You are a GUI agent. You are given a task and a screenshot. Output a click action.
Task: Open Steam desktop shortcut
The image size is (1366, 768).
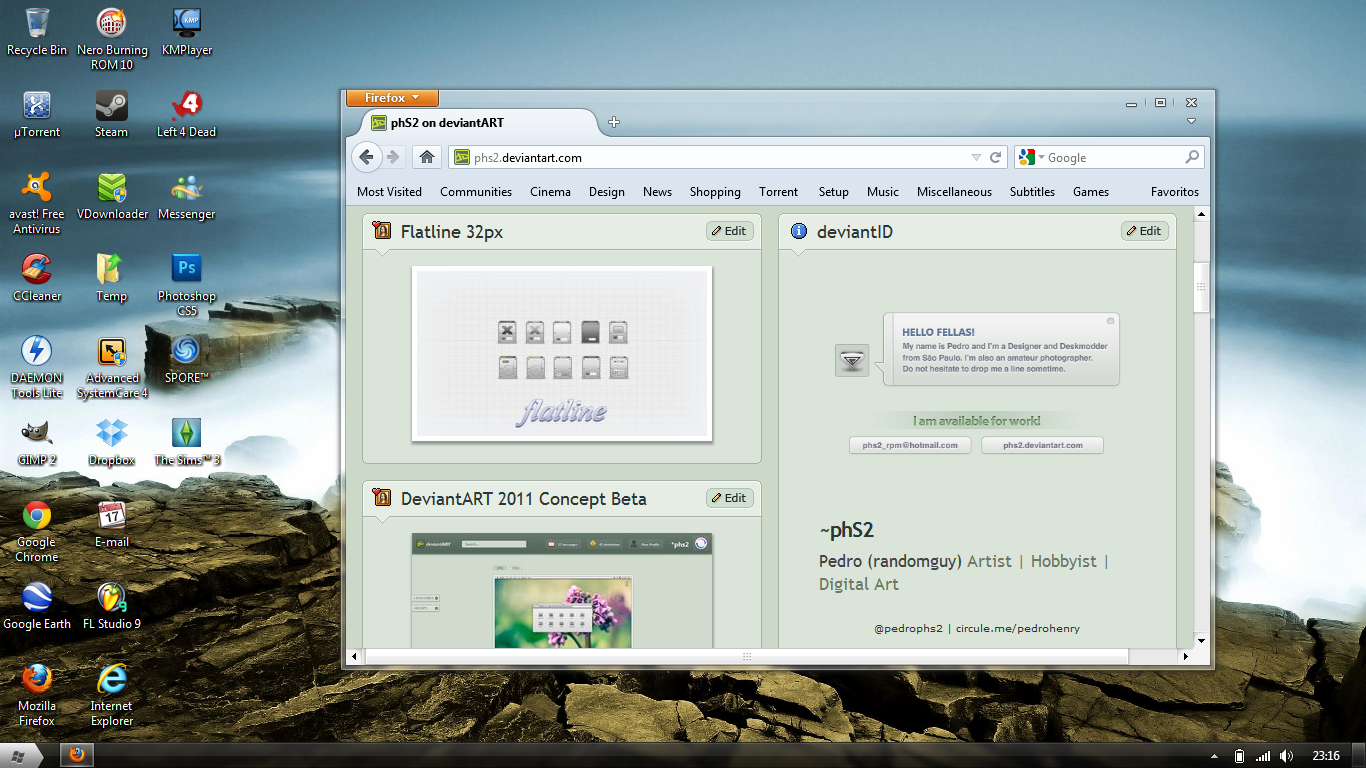coord(112,114)
